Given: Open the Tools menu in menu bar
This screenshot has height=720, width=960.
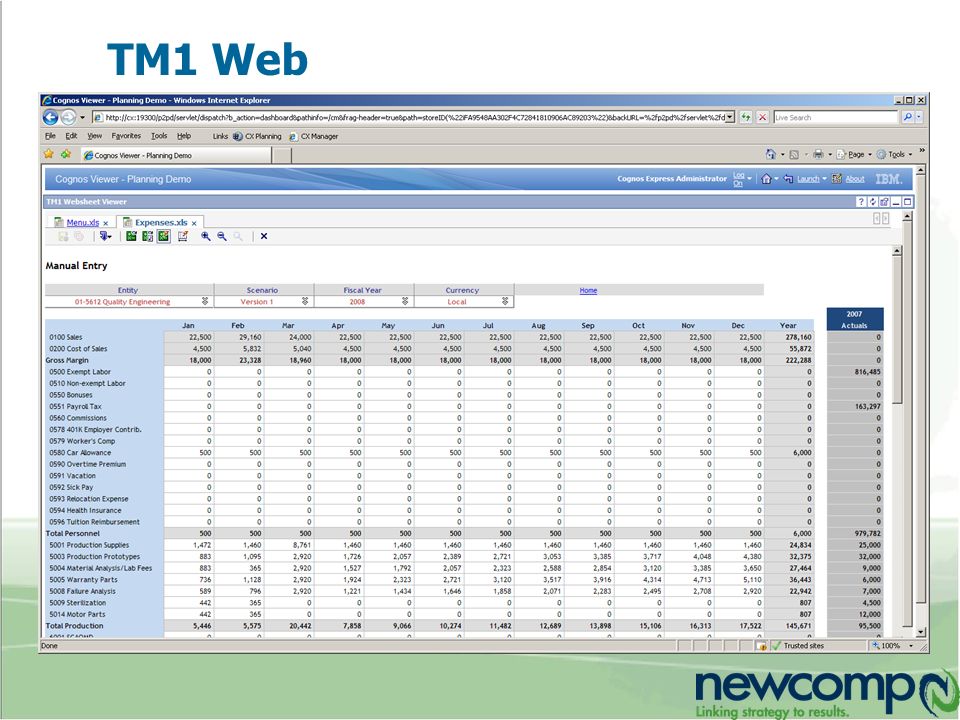Looking at the screenshot, I should pyautogui.click(x=159, y=136).
